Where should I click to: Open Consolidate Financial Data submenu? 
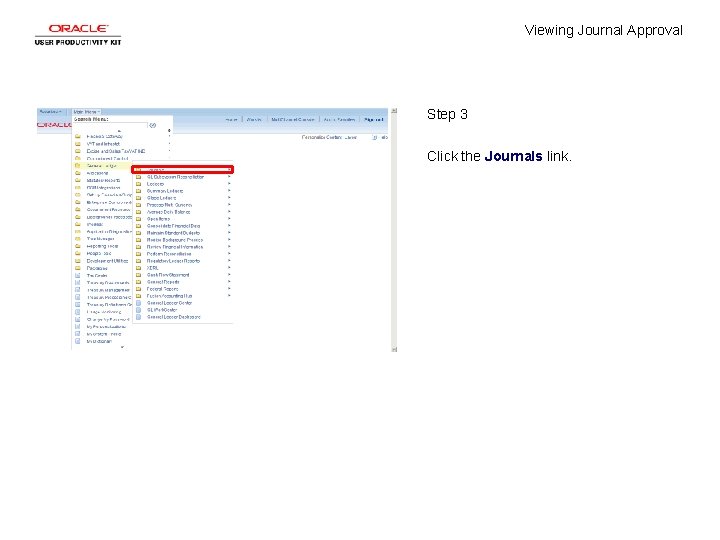173,226
